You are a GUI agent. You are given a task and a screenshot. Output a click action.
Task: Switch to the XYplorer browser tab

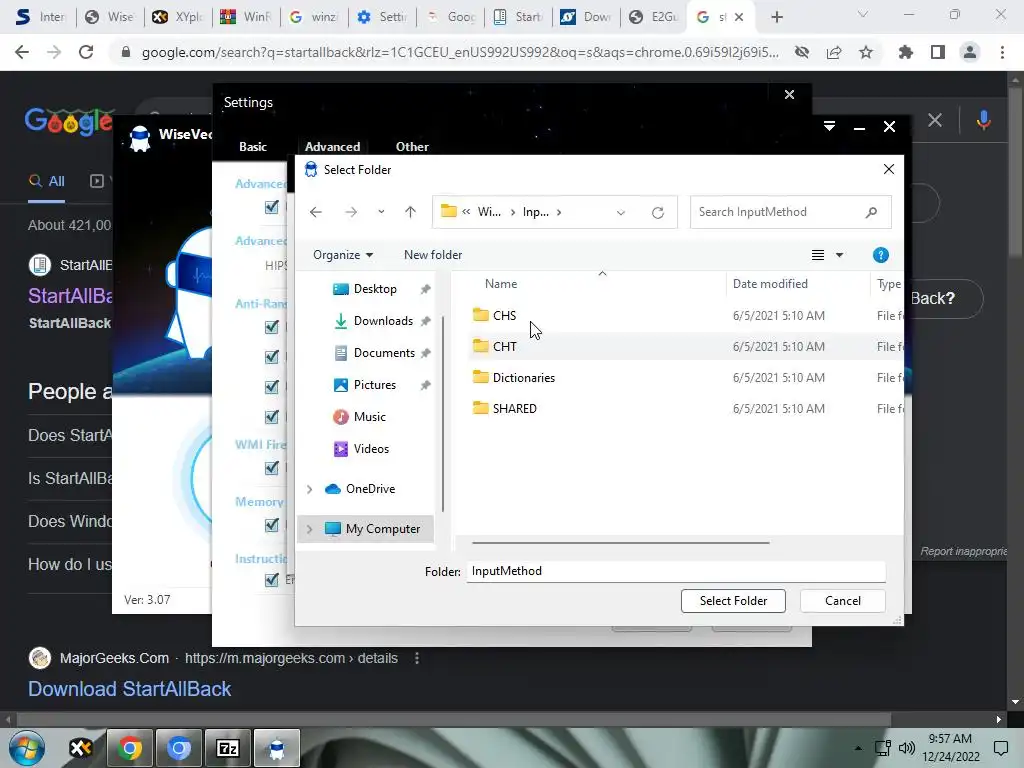[x=178, y=17]
